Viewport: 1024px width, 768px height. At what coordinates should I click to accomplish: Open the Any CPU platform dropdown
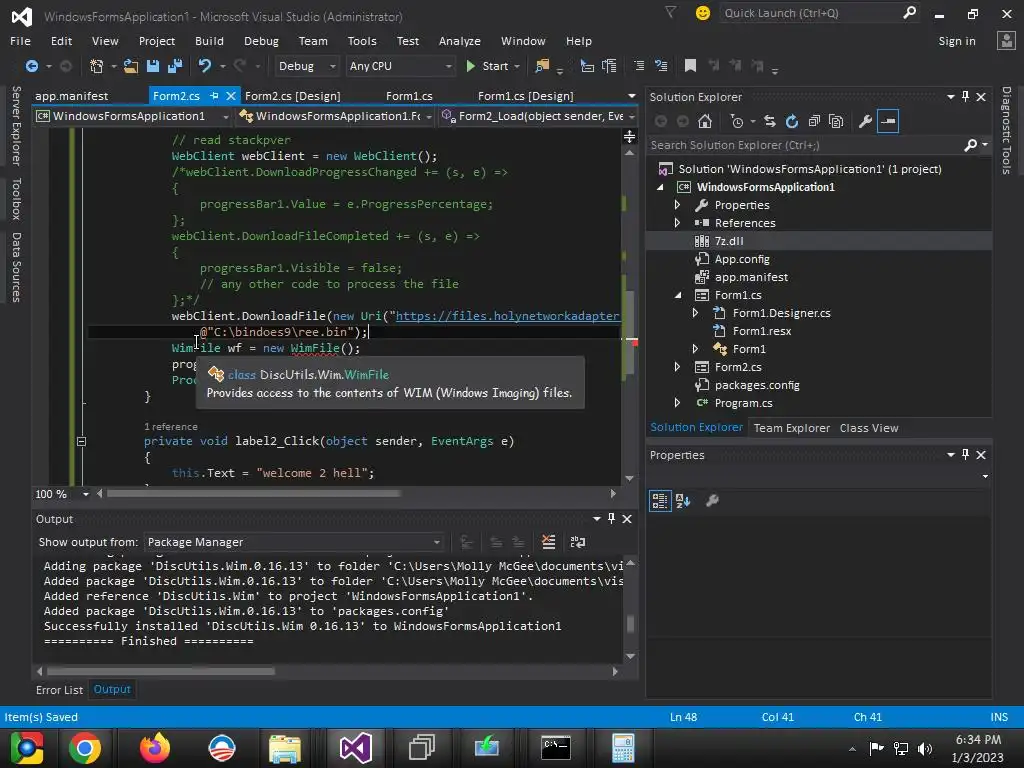400,66
